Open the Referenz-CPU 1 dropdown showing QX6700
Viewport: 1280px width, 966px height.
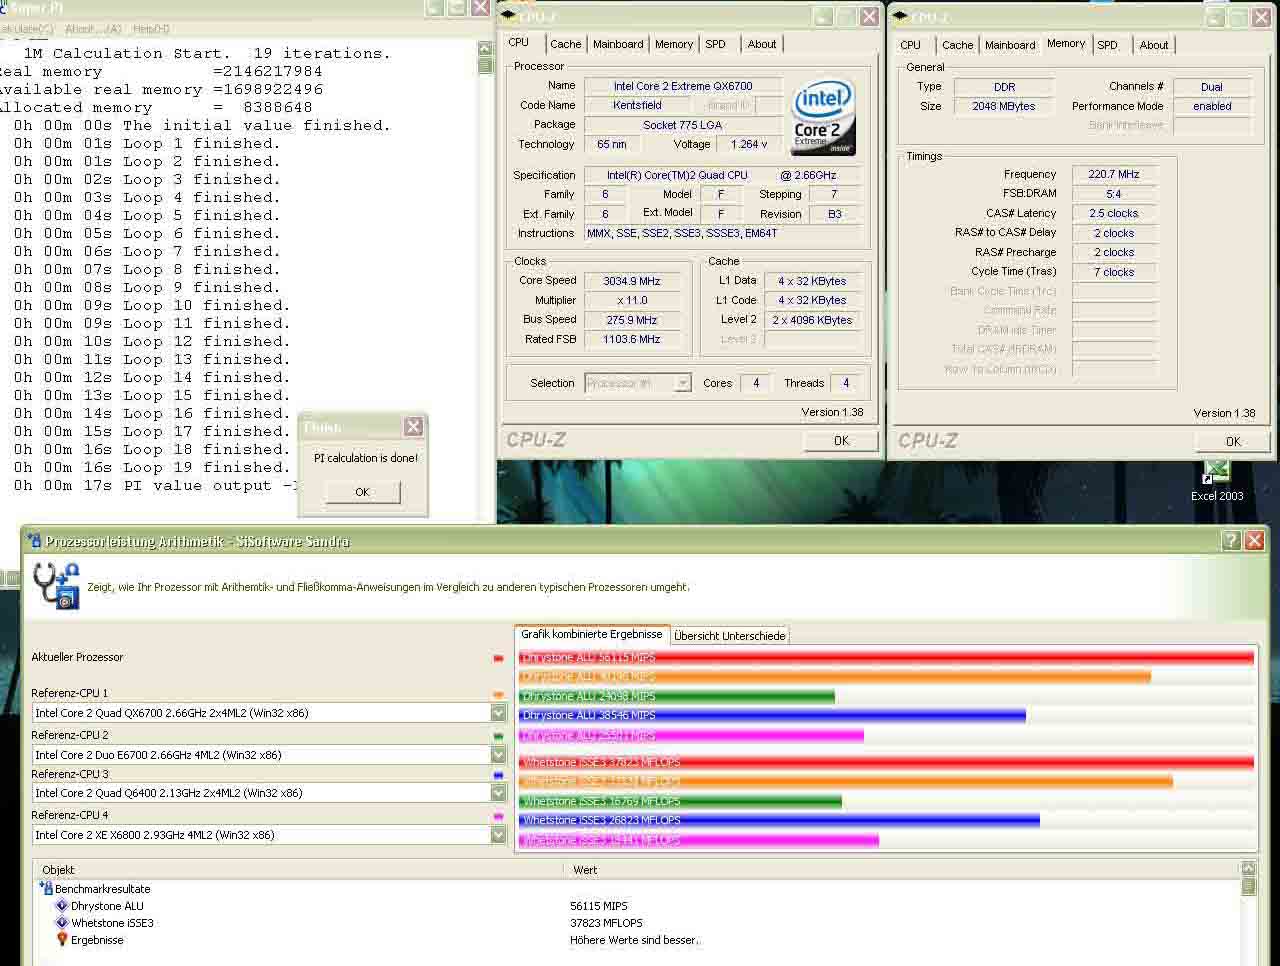pos(498,713)
